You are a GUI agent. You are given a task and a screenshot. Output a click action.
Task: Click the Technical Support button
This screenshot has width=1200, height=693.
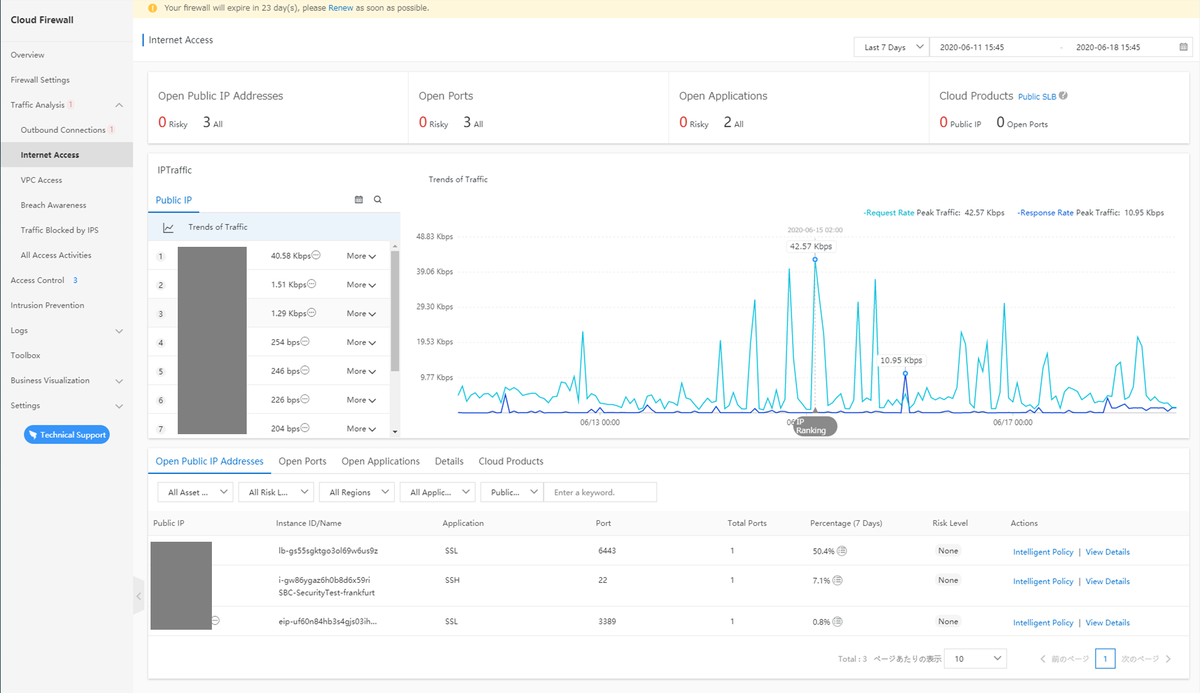[x=66, y=435]
